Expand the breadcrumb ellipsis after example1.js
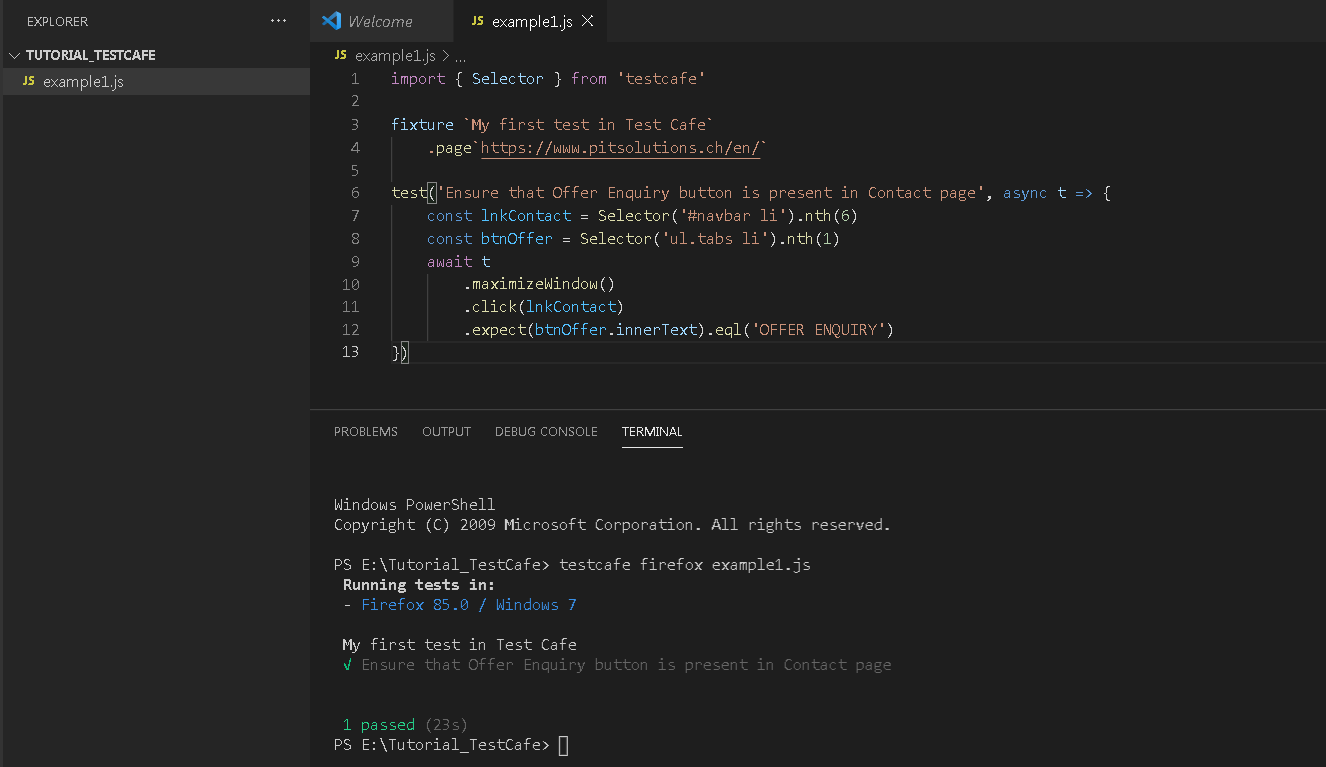Viewport: 1326px width, 767px height. tap(460, 56)
